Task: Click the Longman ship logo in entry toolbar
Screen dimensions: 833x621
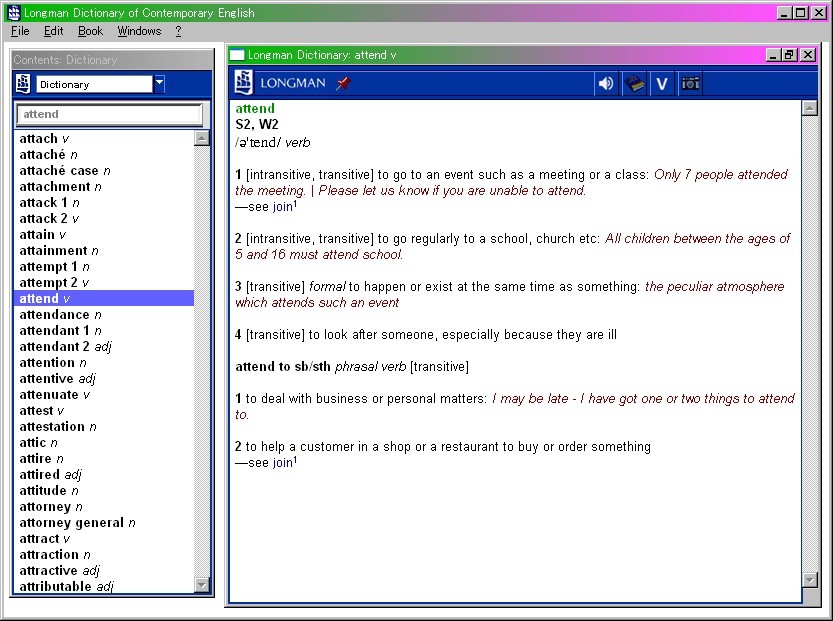Action: click(x=243, y=83)
